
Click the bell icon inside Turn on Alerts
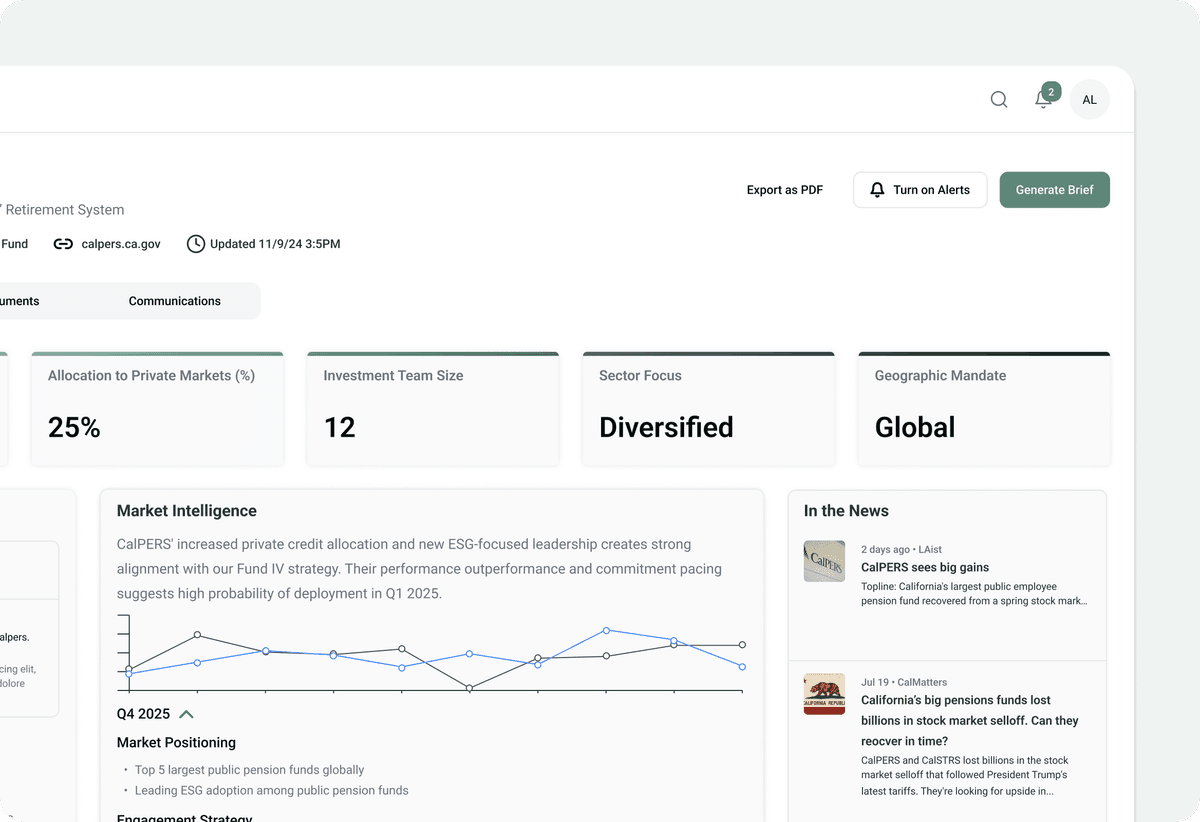878,189
